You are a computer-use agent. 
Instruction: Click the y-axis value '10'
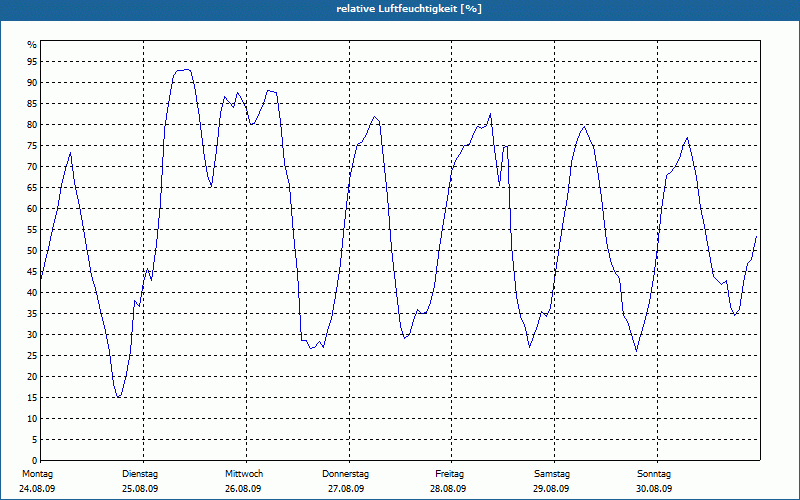(32, 419)
